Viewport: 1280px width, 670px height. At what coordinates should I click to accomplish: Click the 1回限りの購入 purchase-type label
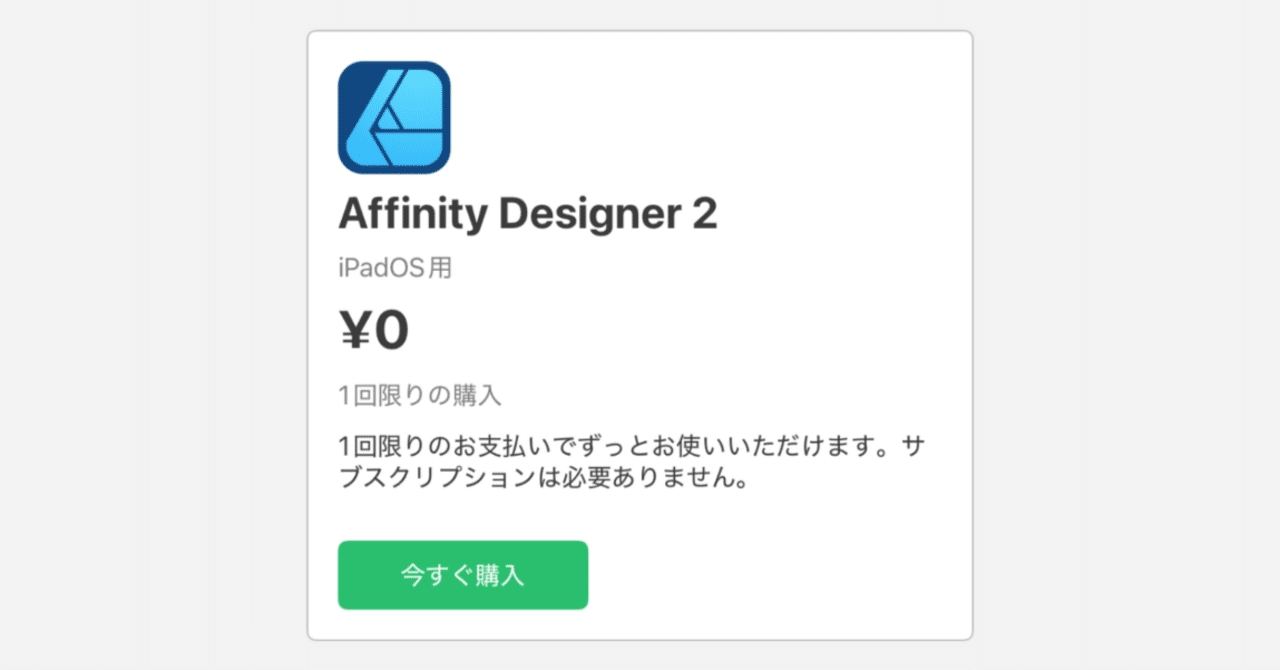420,394
